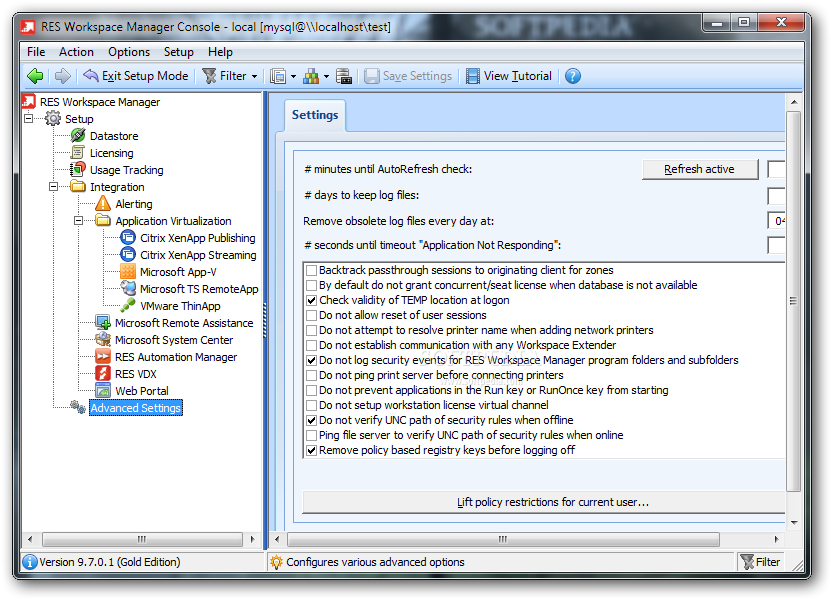This screenshot has width=832, height=600.
Task: Click days to keep log files field
Action: pos(776,196)
